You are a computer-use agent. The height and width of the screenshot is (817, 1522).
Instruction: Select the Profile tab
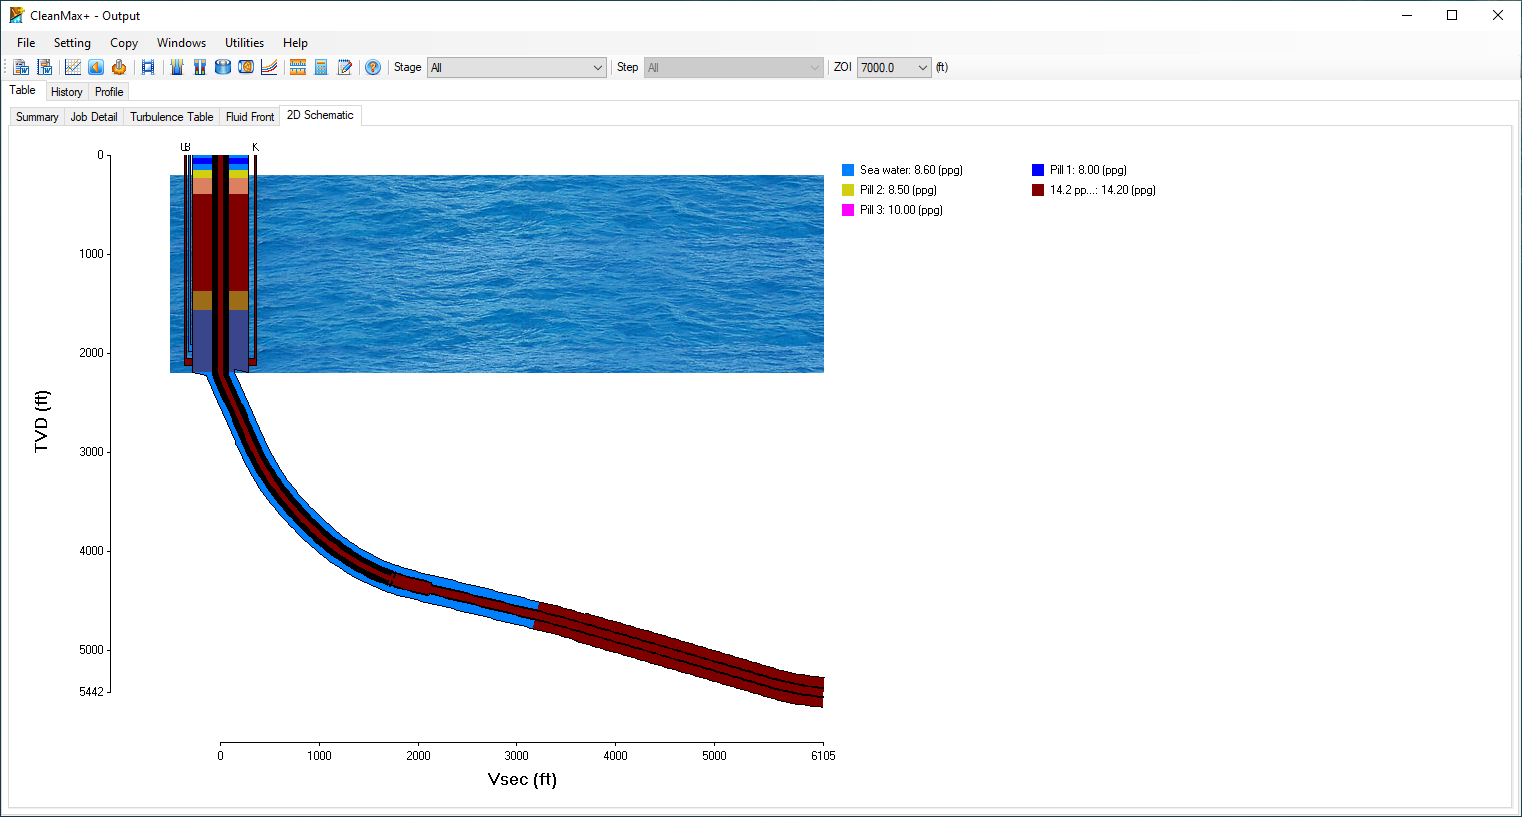(x=109, y=92)
